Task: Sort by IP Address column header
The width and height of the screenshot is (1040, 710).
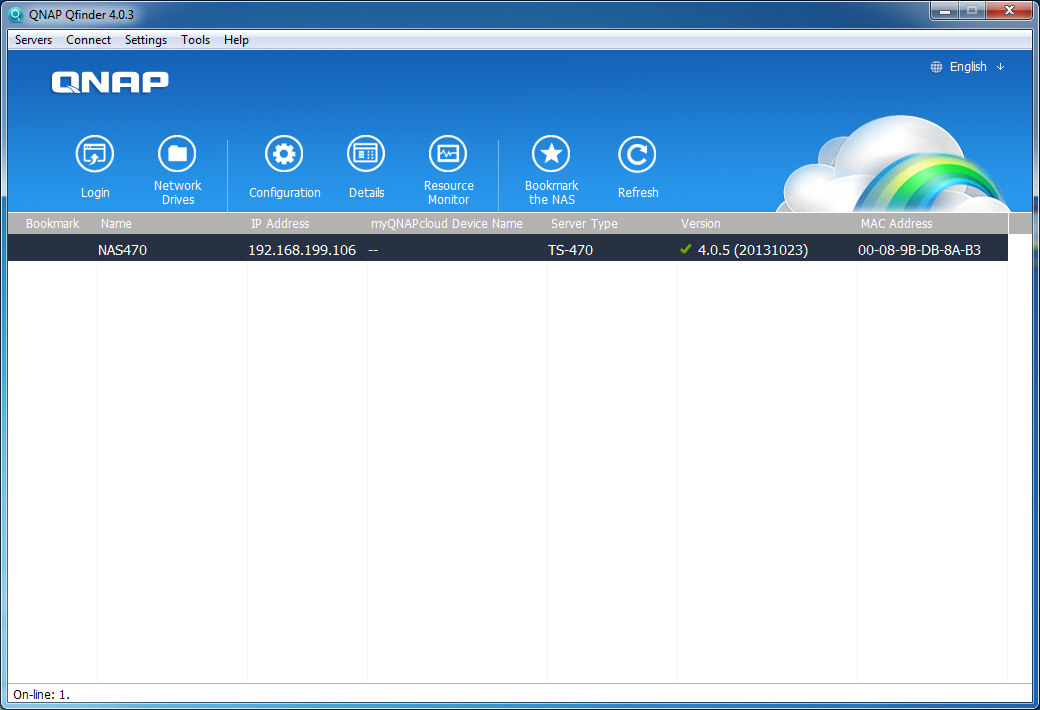Action: 280,224
